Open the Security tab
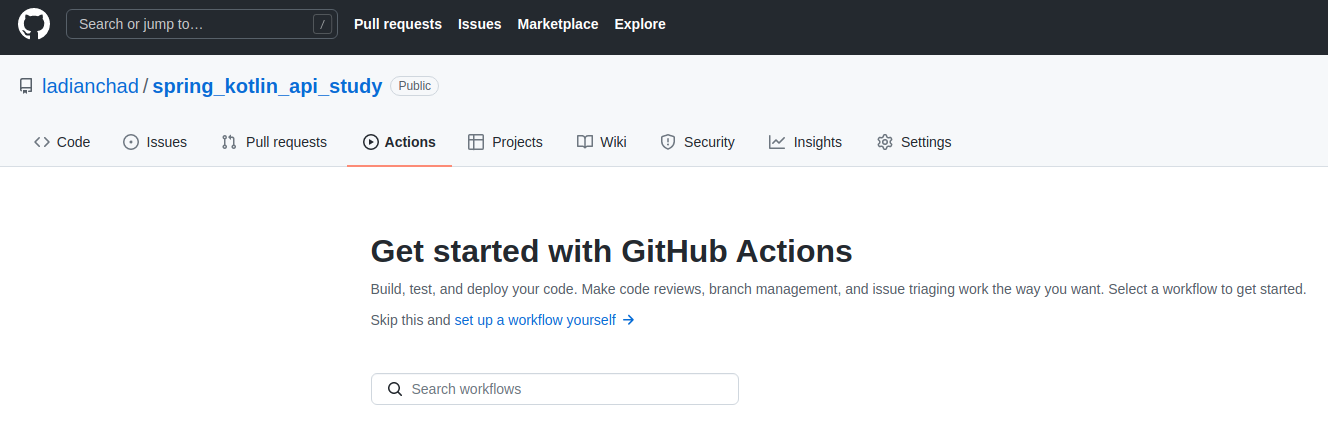 click(698, 142)
